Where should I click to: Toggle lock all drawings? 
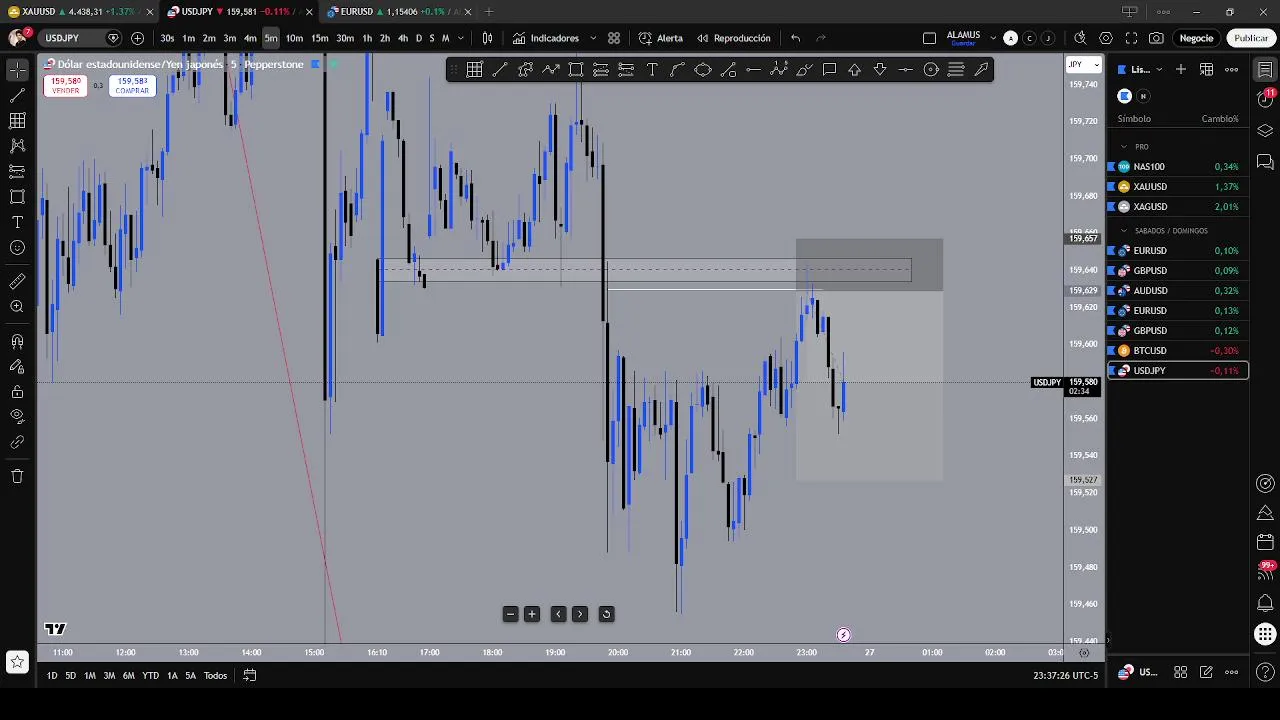point(17,392)
